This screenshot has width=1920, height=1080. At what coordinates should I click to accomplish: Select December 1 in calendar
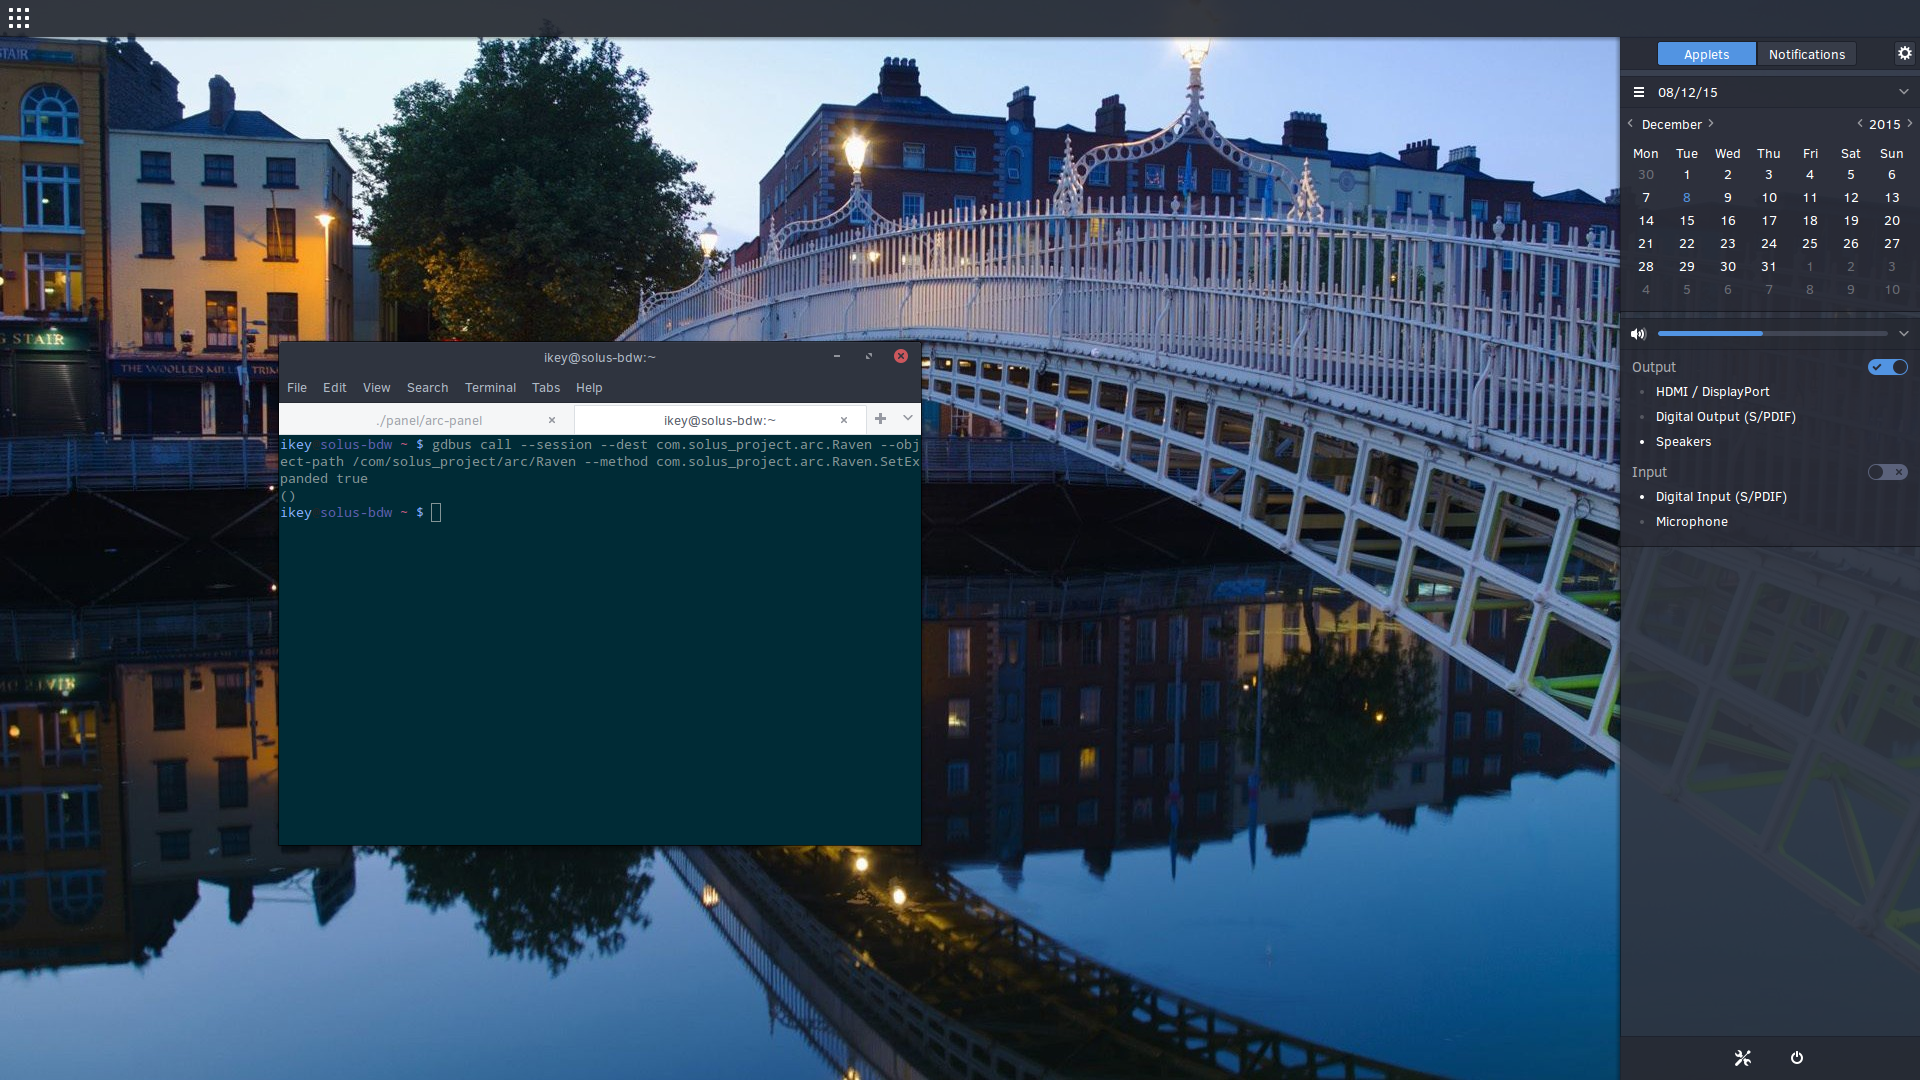[x=1687, y=175]
